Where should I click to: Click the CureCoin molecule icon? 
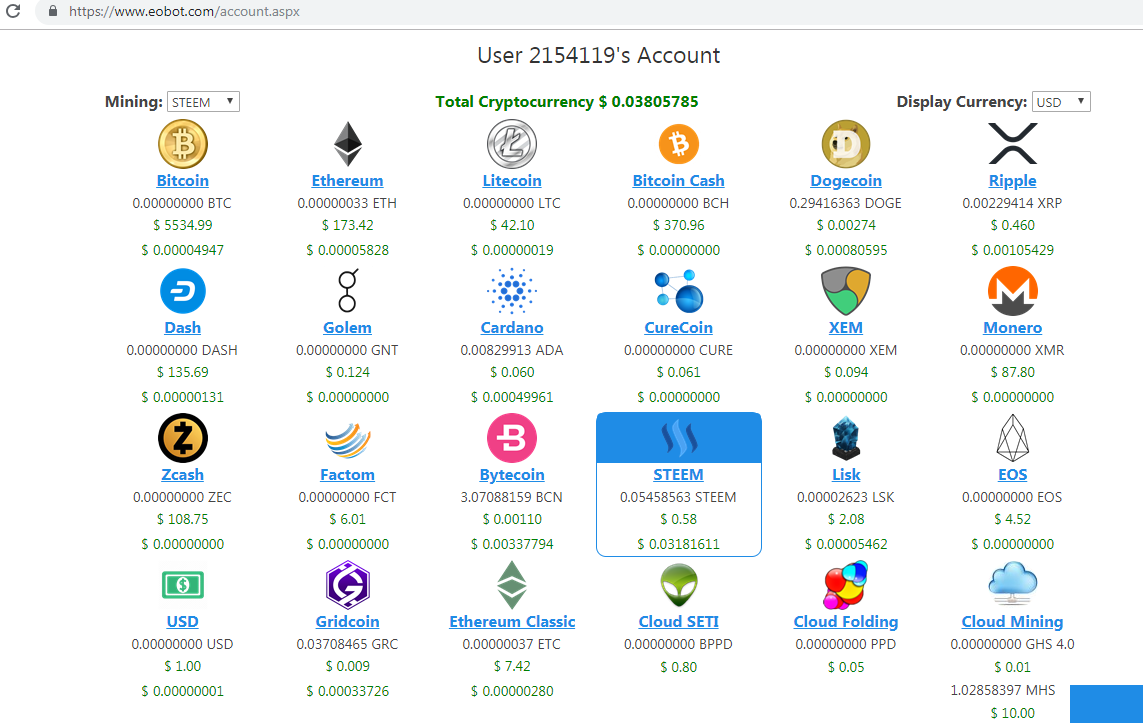point(679,291)
